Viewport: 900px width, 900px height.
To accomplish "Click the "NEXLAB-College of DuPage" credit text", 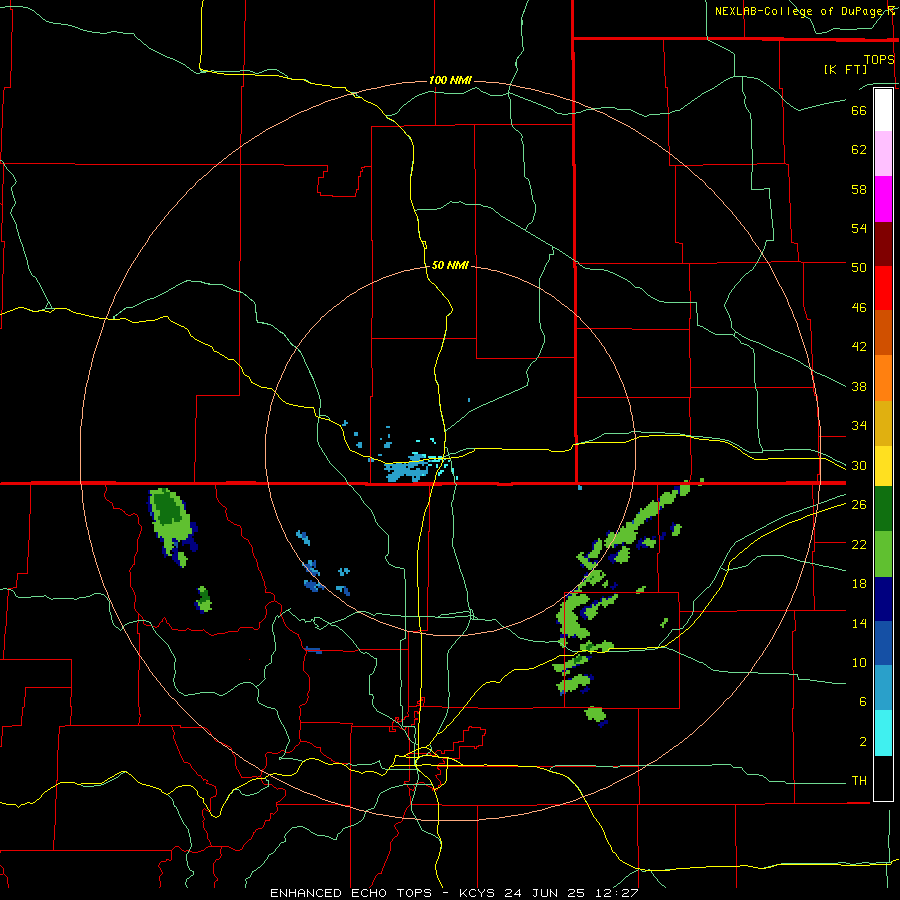I will (x=798, y=11).
